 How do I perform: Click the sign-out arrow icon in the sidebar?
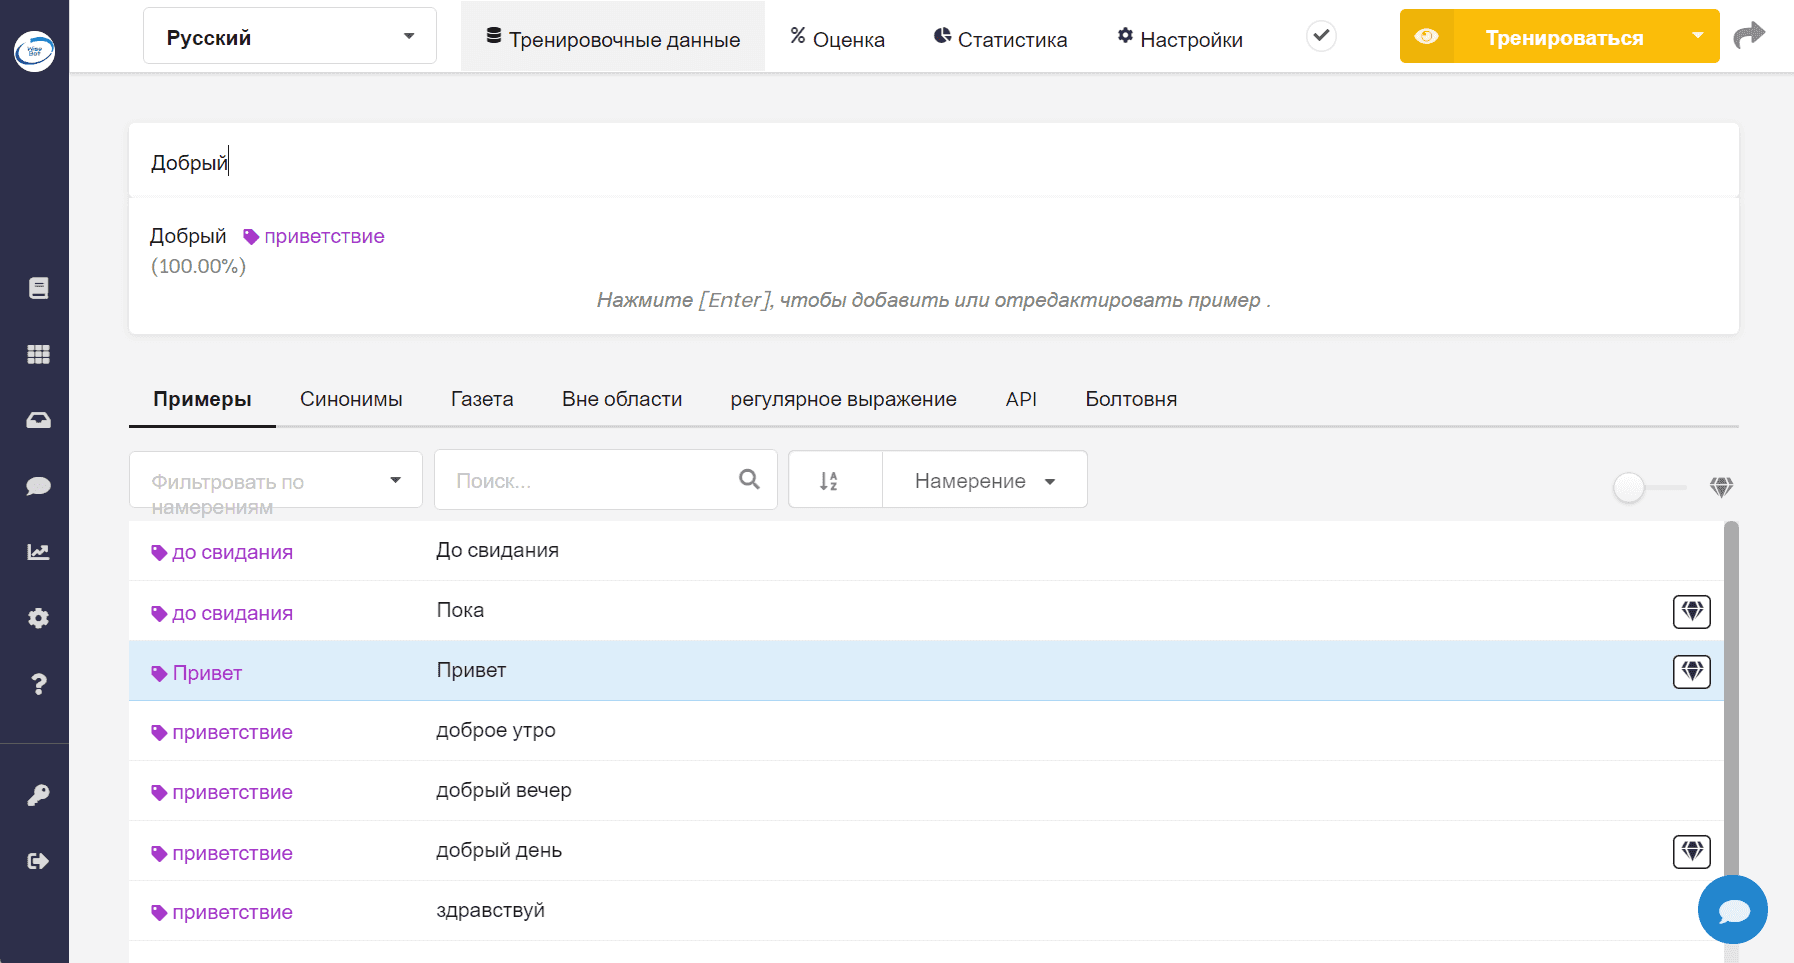pos(38,861)
